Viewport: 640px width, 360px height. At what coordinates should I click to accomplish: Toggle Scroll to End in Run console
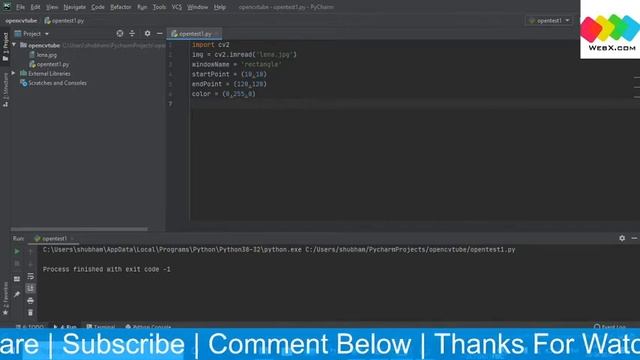[x=31, y=289]
